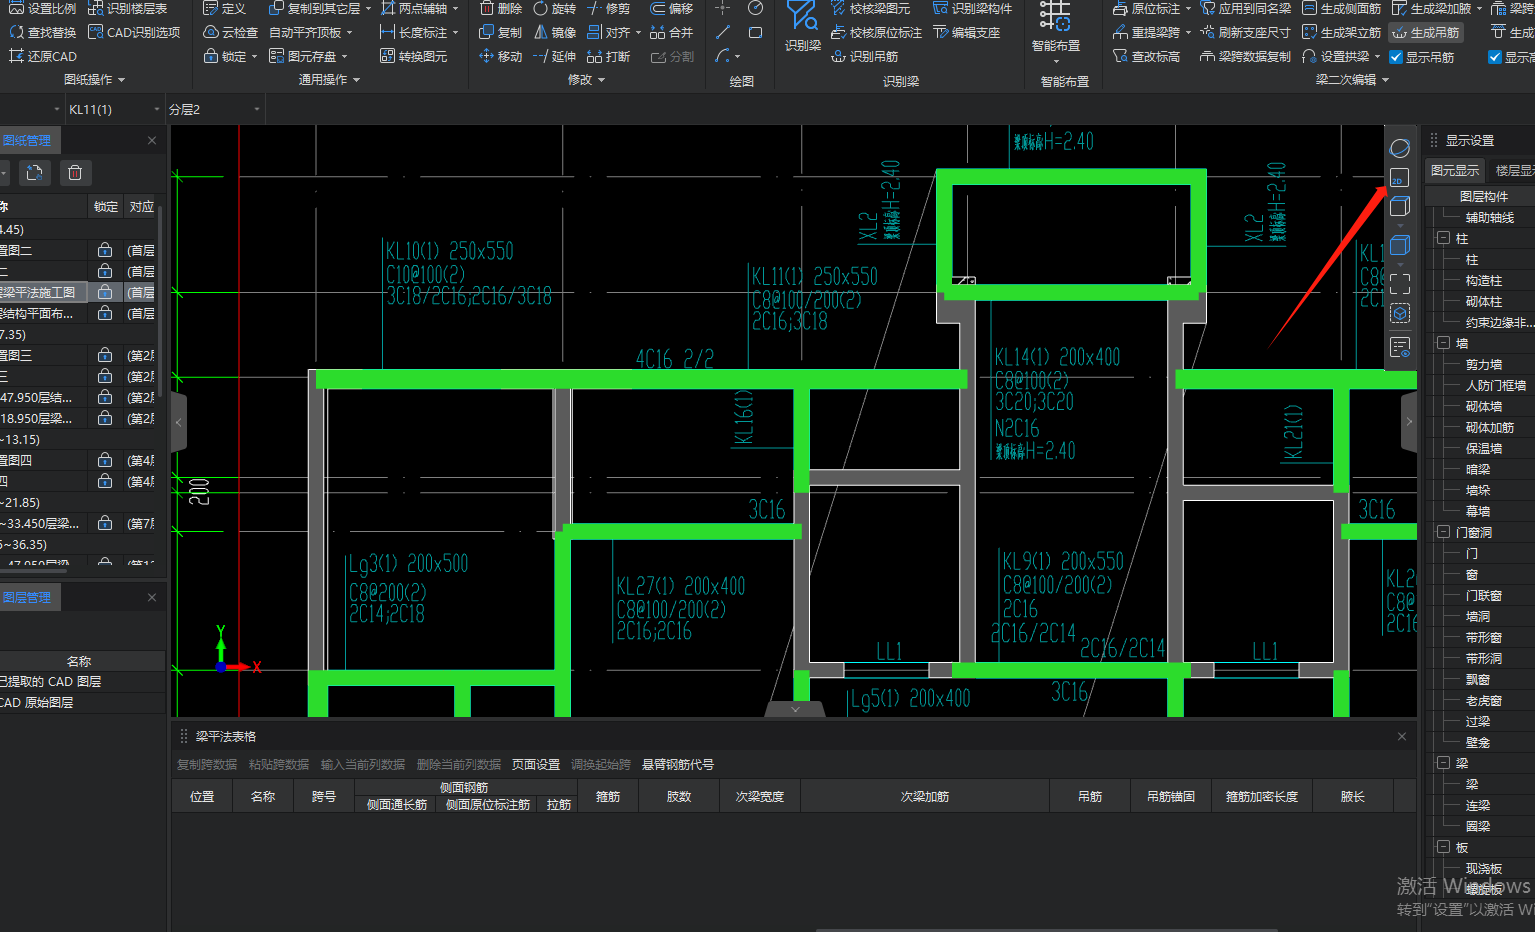
Task: Open the 梁二次编辑 group menu
Action: point(1352,79)
